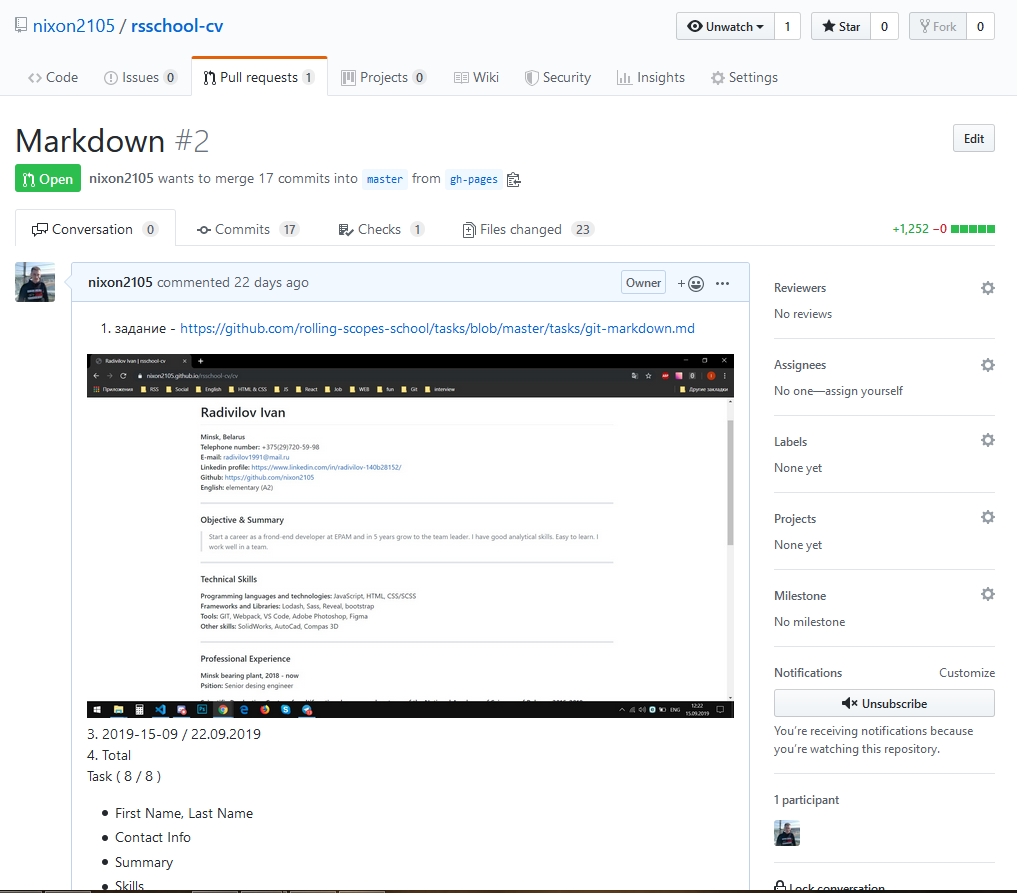Image resolution: width=1017 pixels, height=893 pixels.
Task: Copy the gh-pages branch name to clipboard
Action: (x=514, y=179)
